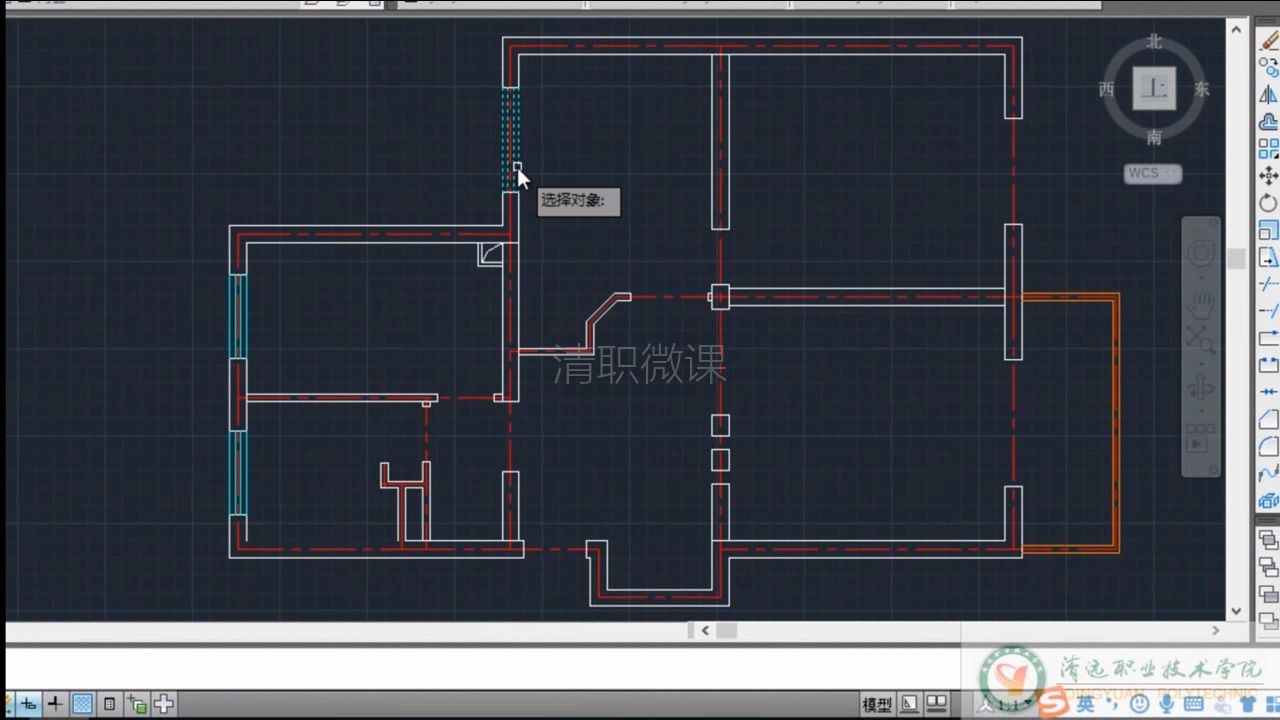Select the Rotate tool

tap(1269, 203)
